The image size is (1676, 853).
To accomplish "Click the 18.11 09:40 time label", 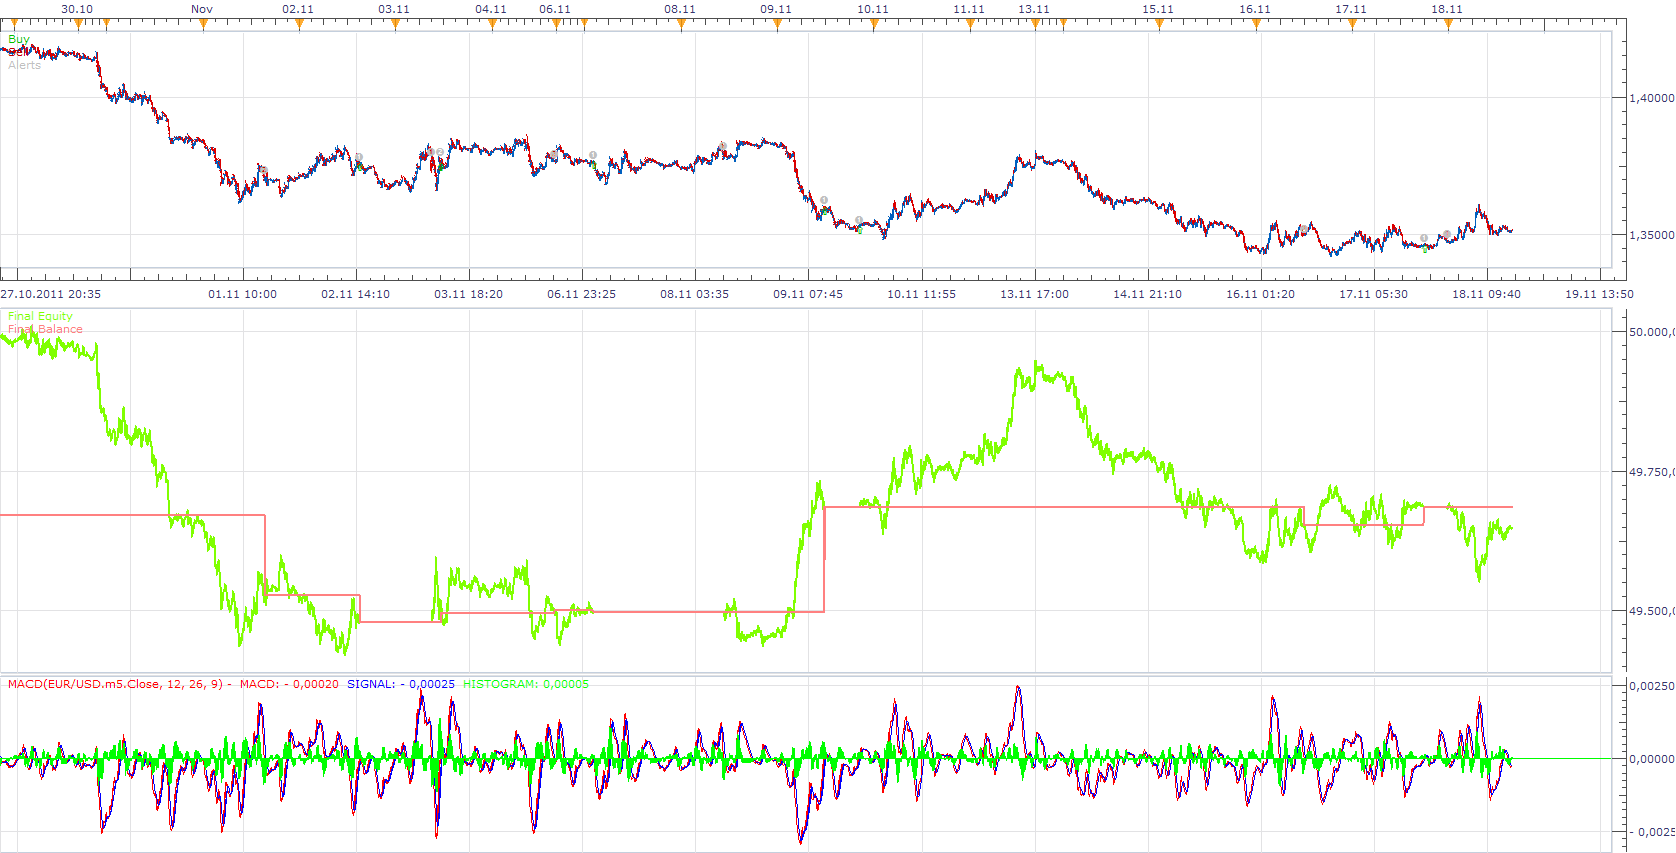I will [x=1487, y=294].
